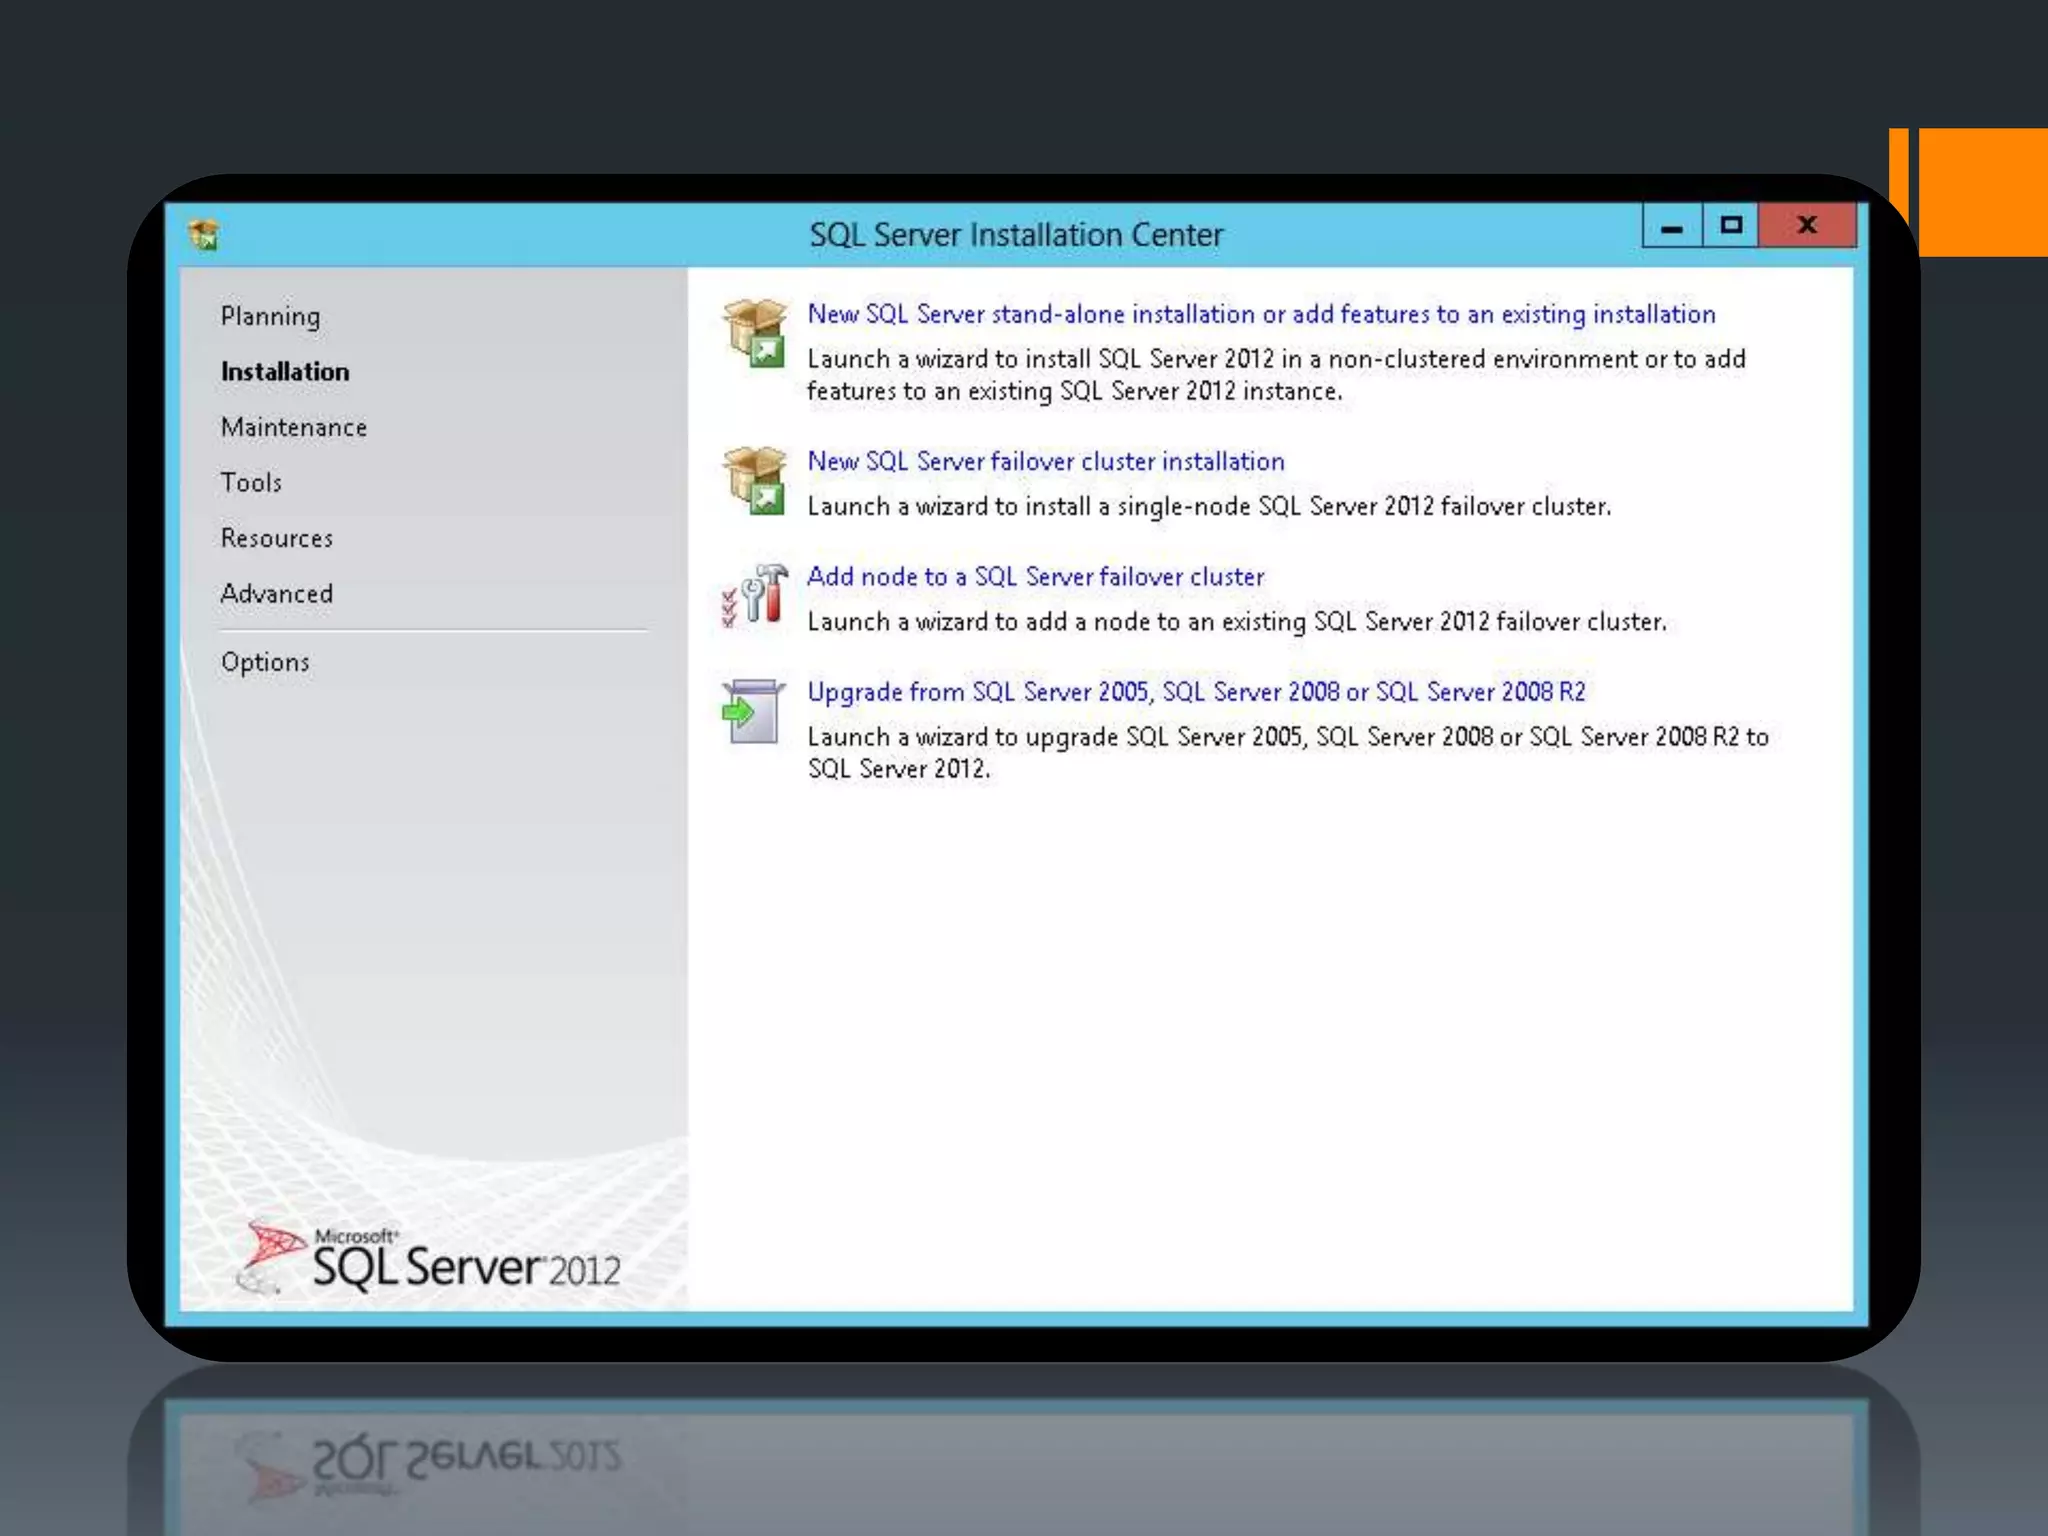Launch new SQL Server stand-alone installation link
The height and width of the screenshot is (1536, 2048).
1260,314
